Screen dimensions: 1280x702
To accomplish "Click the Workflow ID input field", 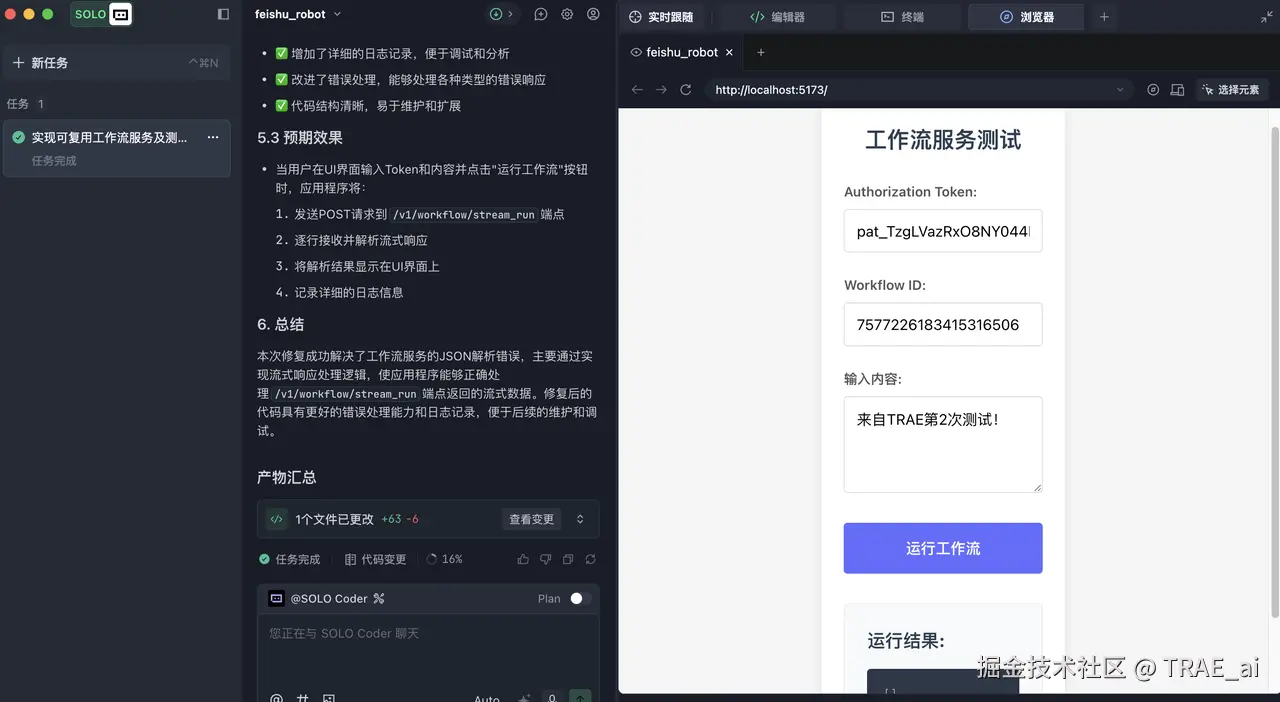I will (x=943, y=325).
